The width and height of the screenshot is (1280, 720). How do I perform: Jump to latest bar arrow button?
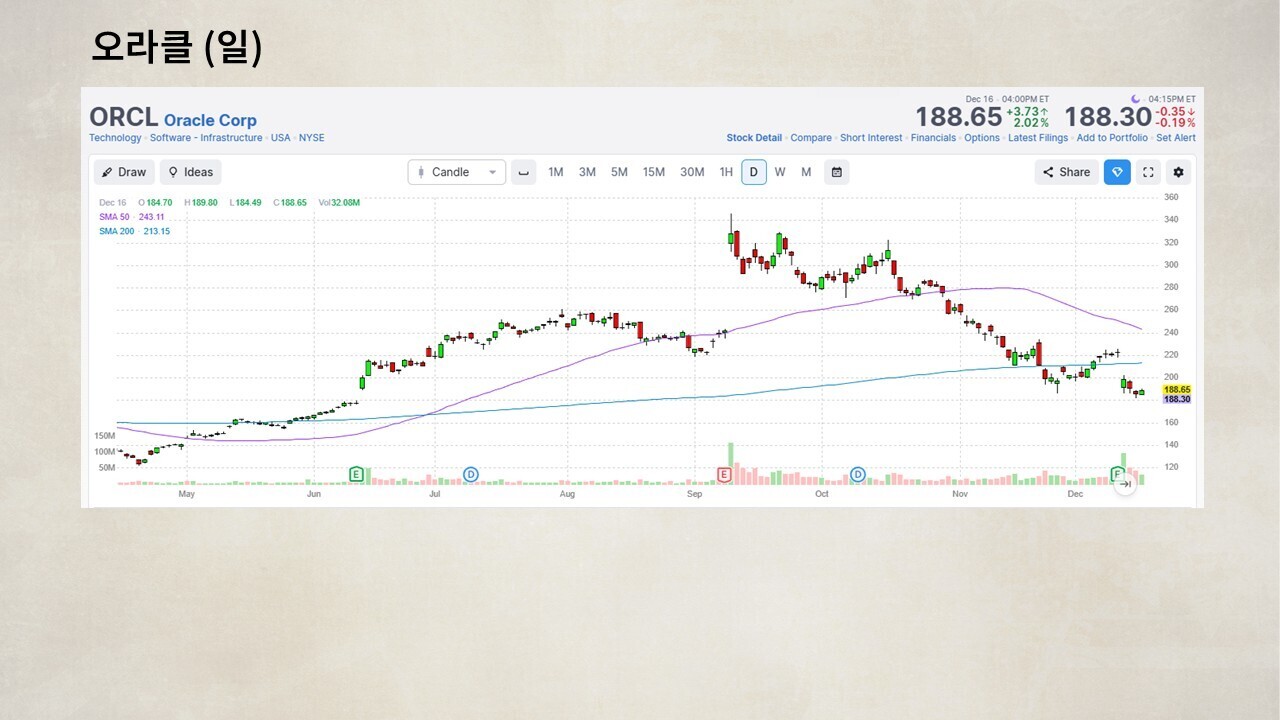coord(1125,484)
